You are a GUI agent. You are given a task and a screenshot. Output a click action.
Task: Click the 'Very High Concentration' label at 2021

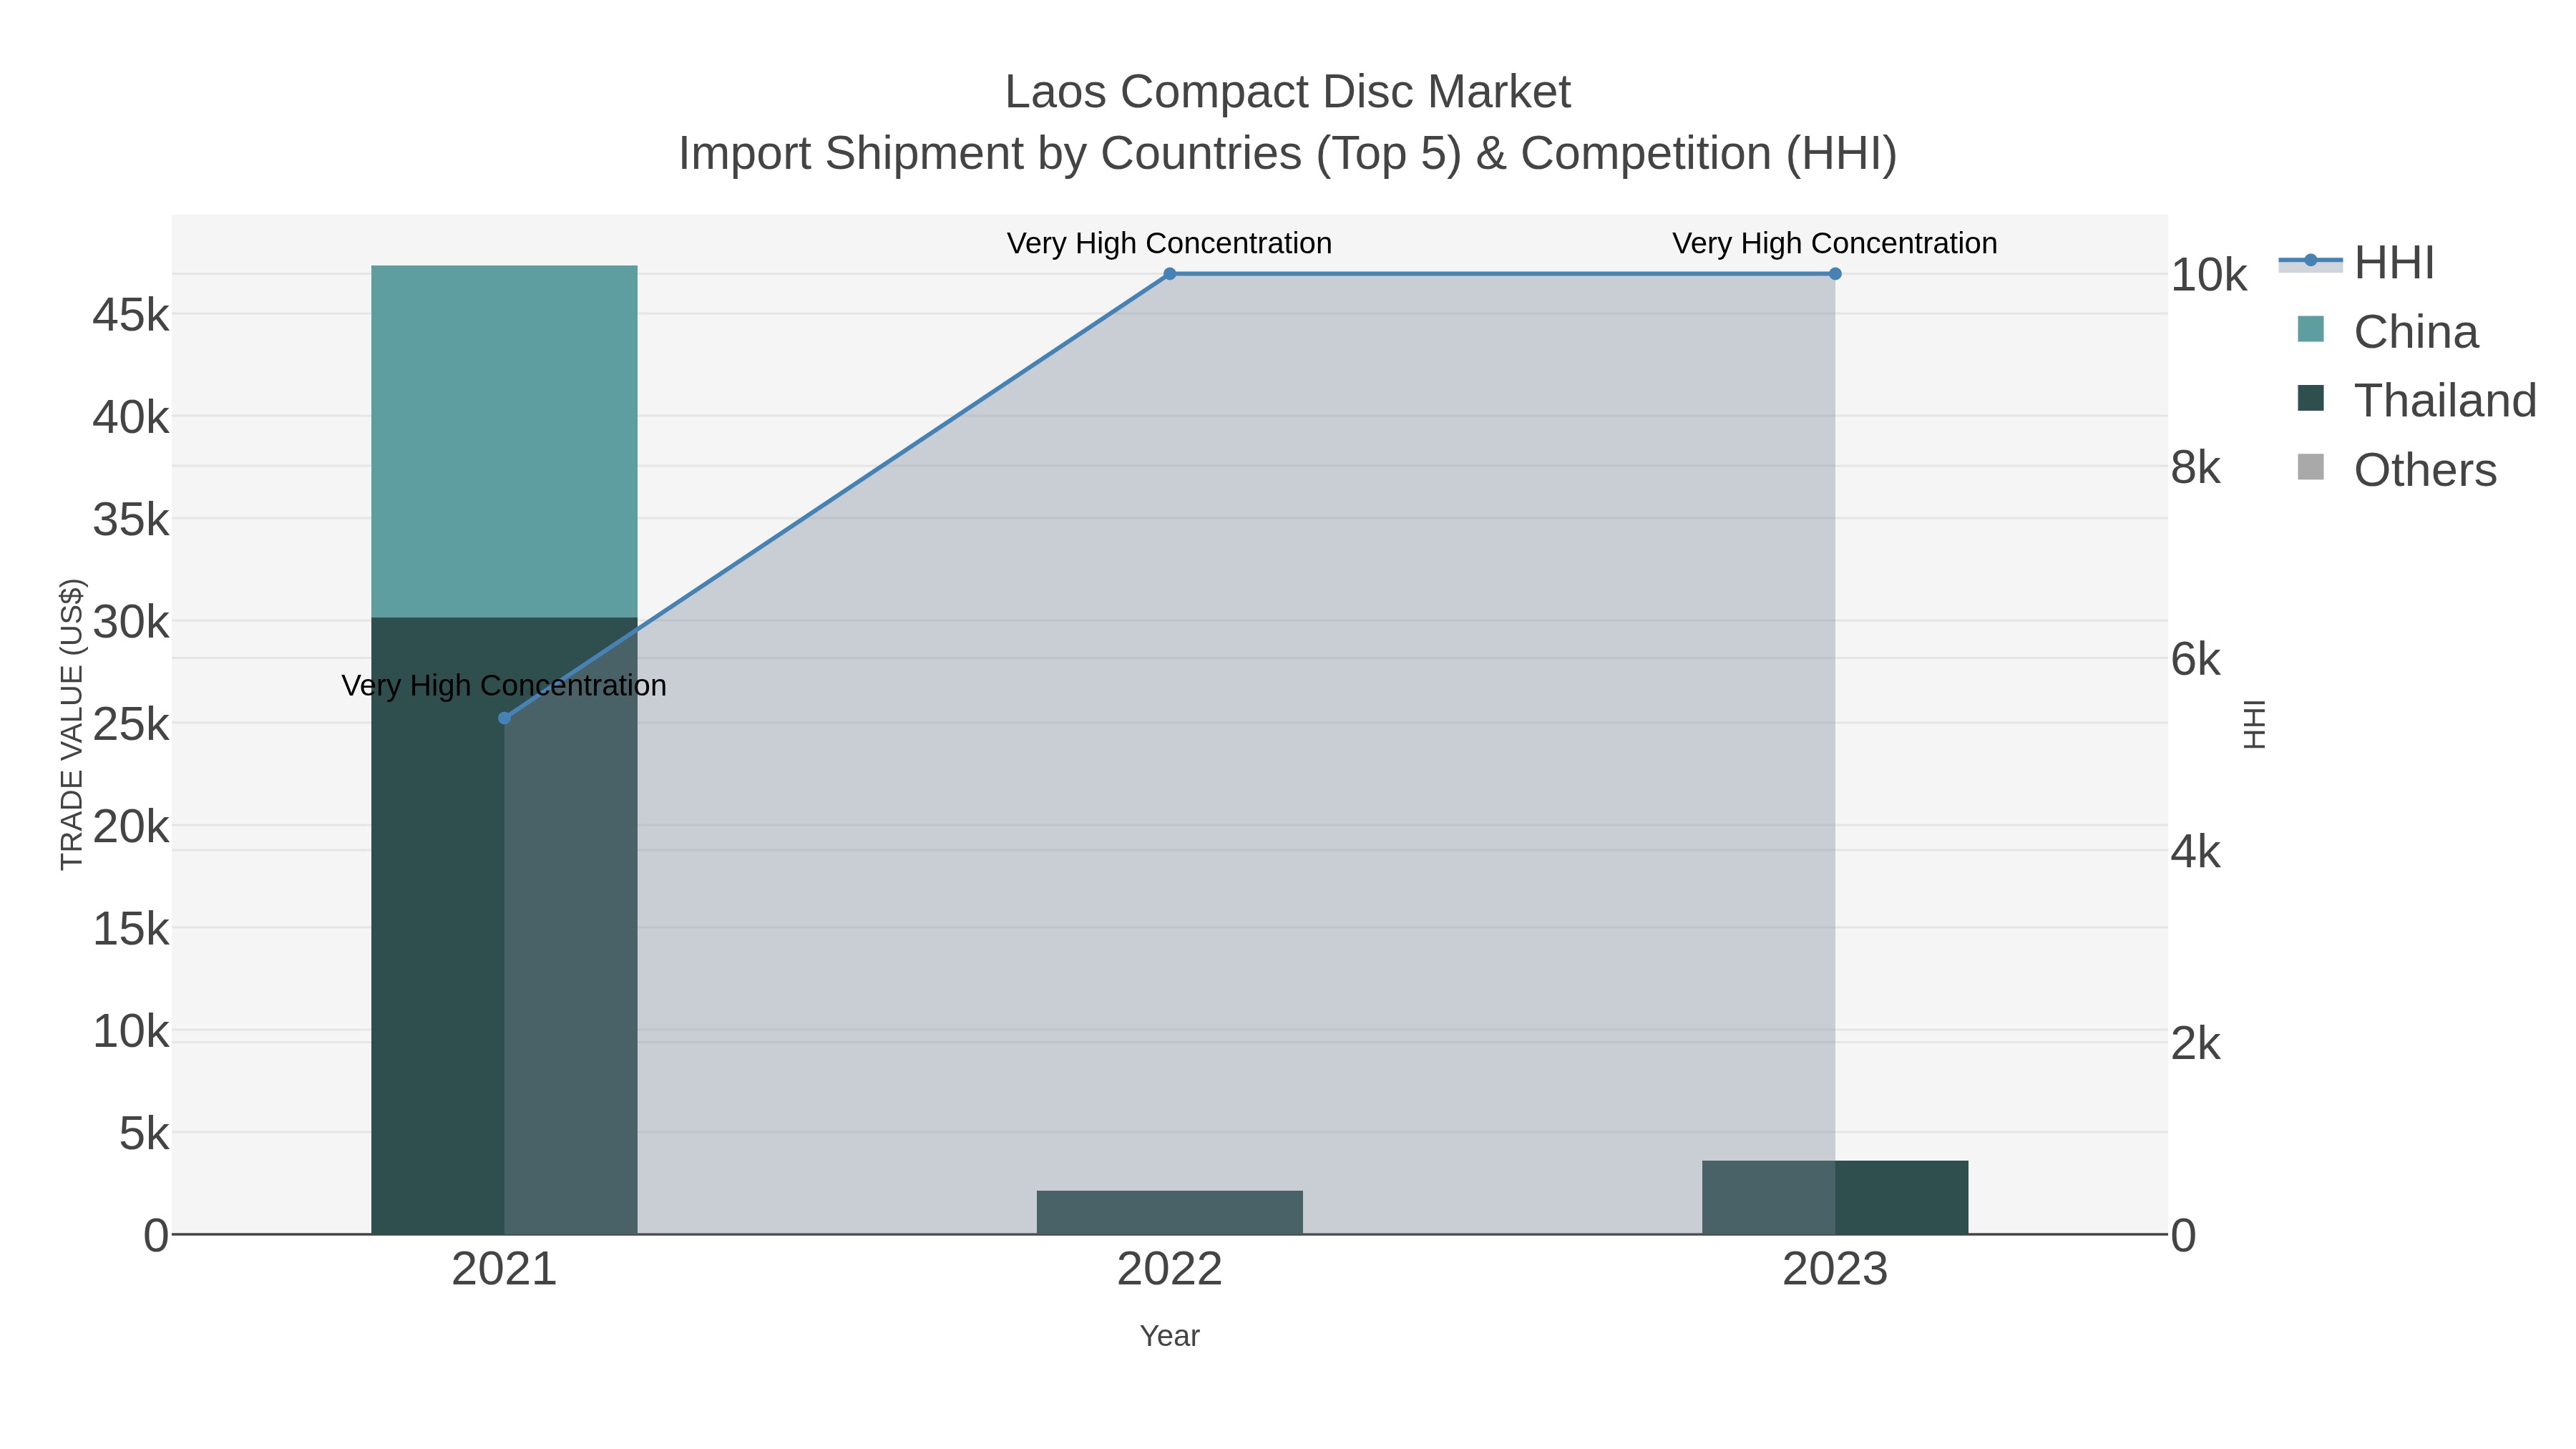click(504, 685)
